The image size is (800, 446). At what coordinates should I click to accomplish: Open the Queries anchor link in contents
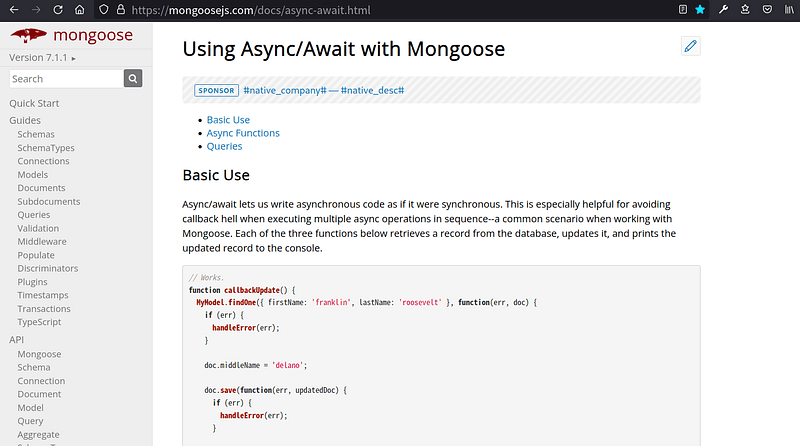coord(224,146)
